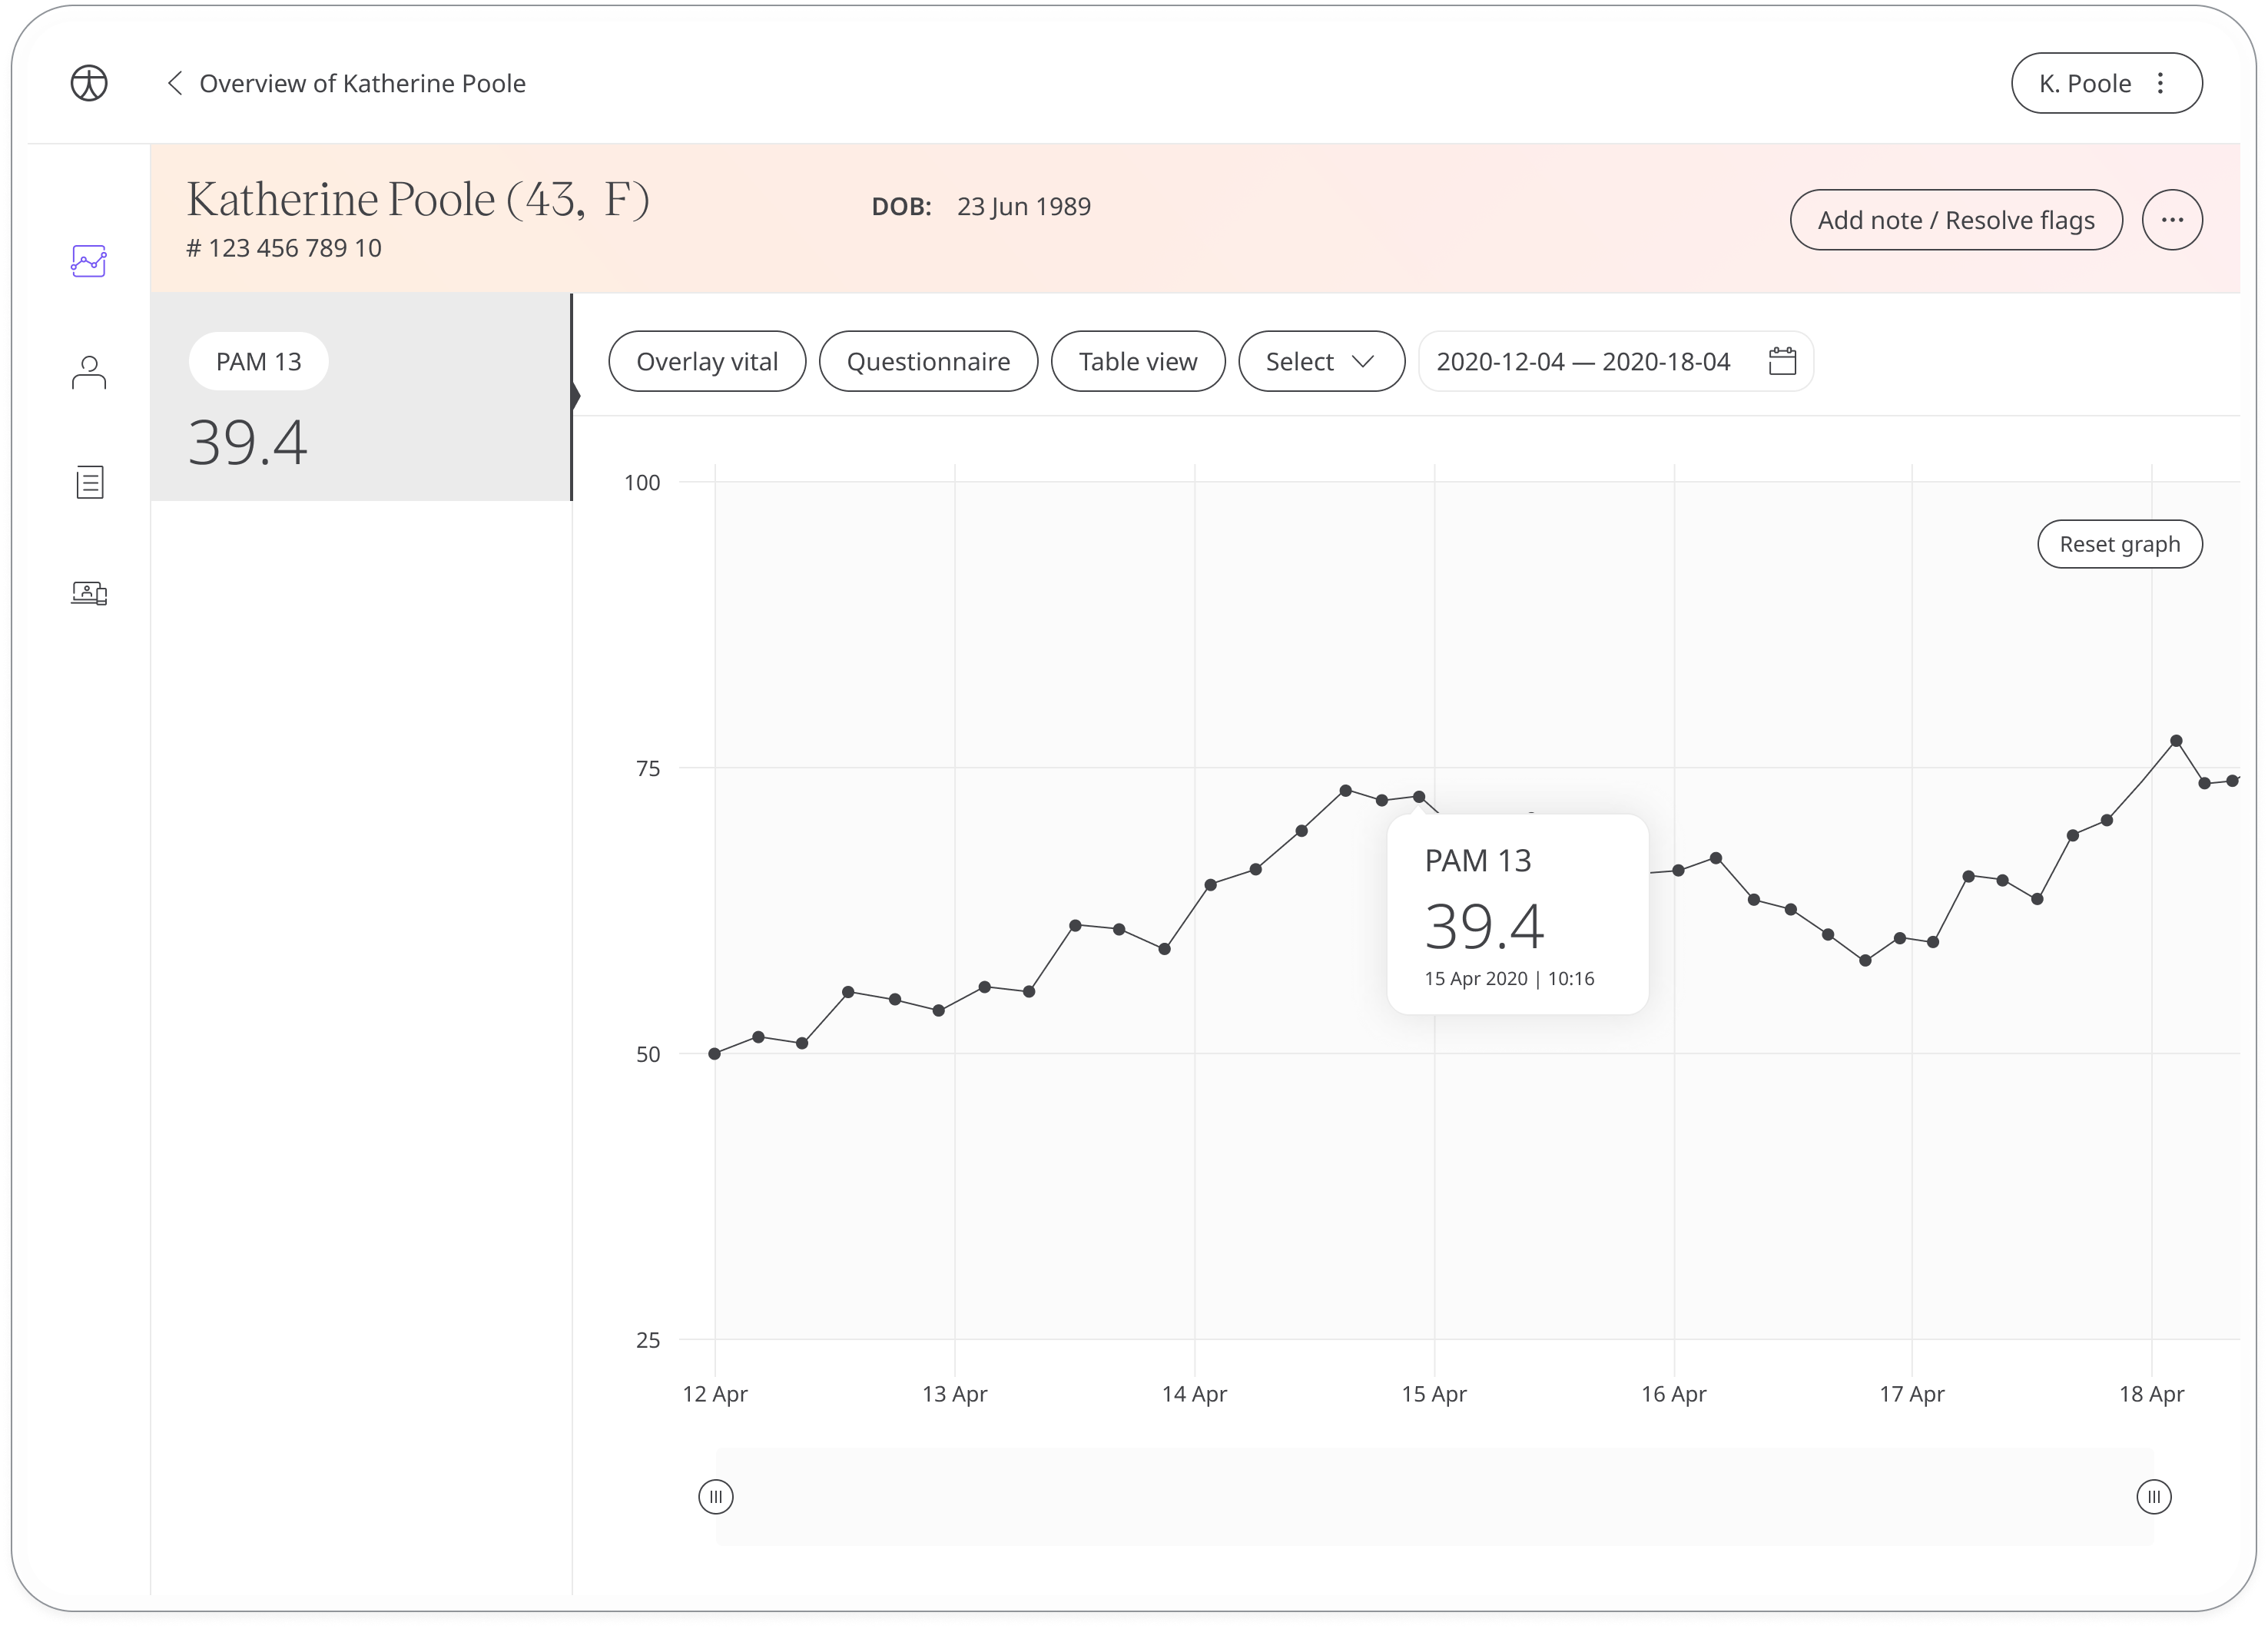
Task: Click the document/notes icon in sidebar
Action: click(90, 483)
